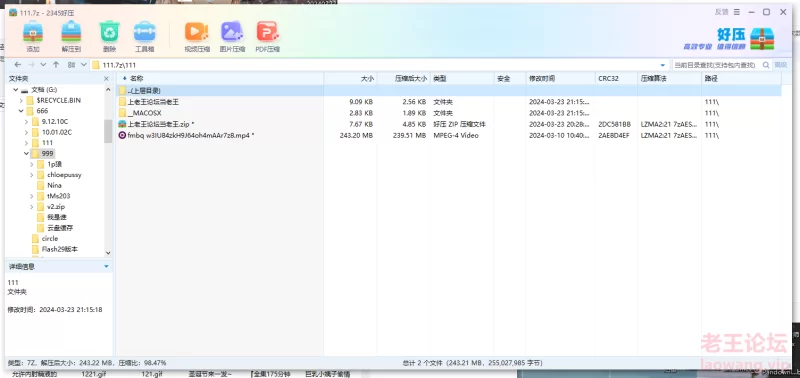Open the PDF压缩 compression tool
This screenshot has height=378, width=800.
tap(268, 37)
